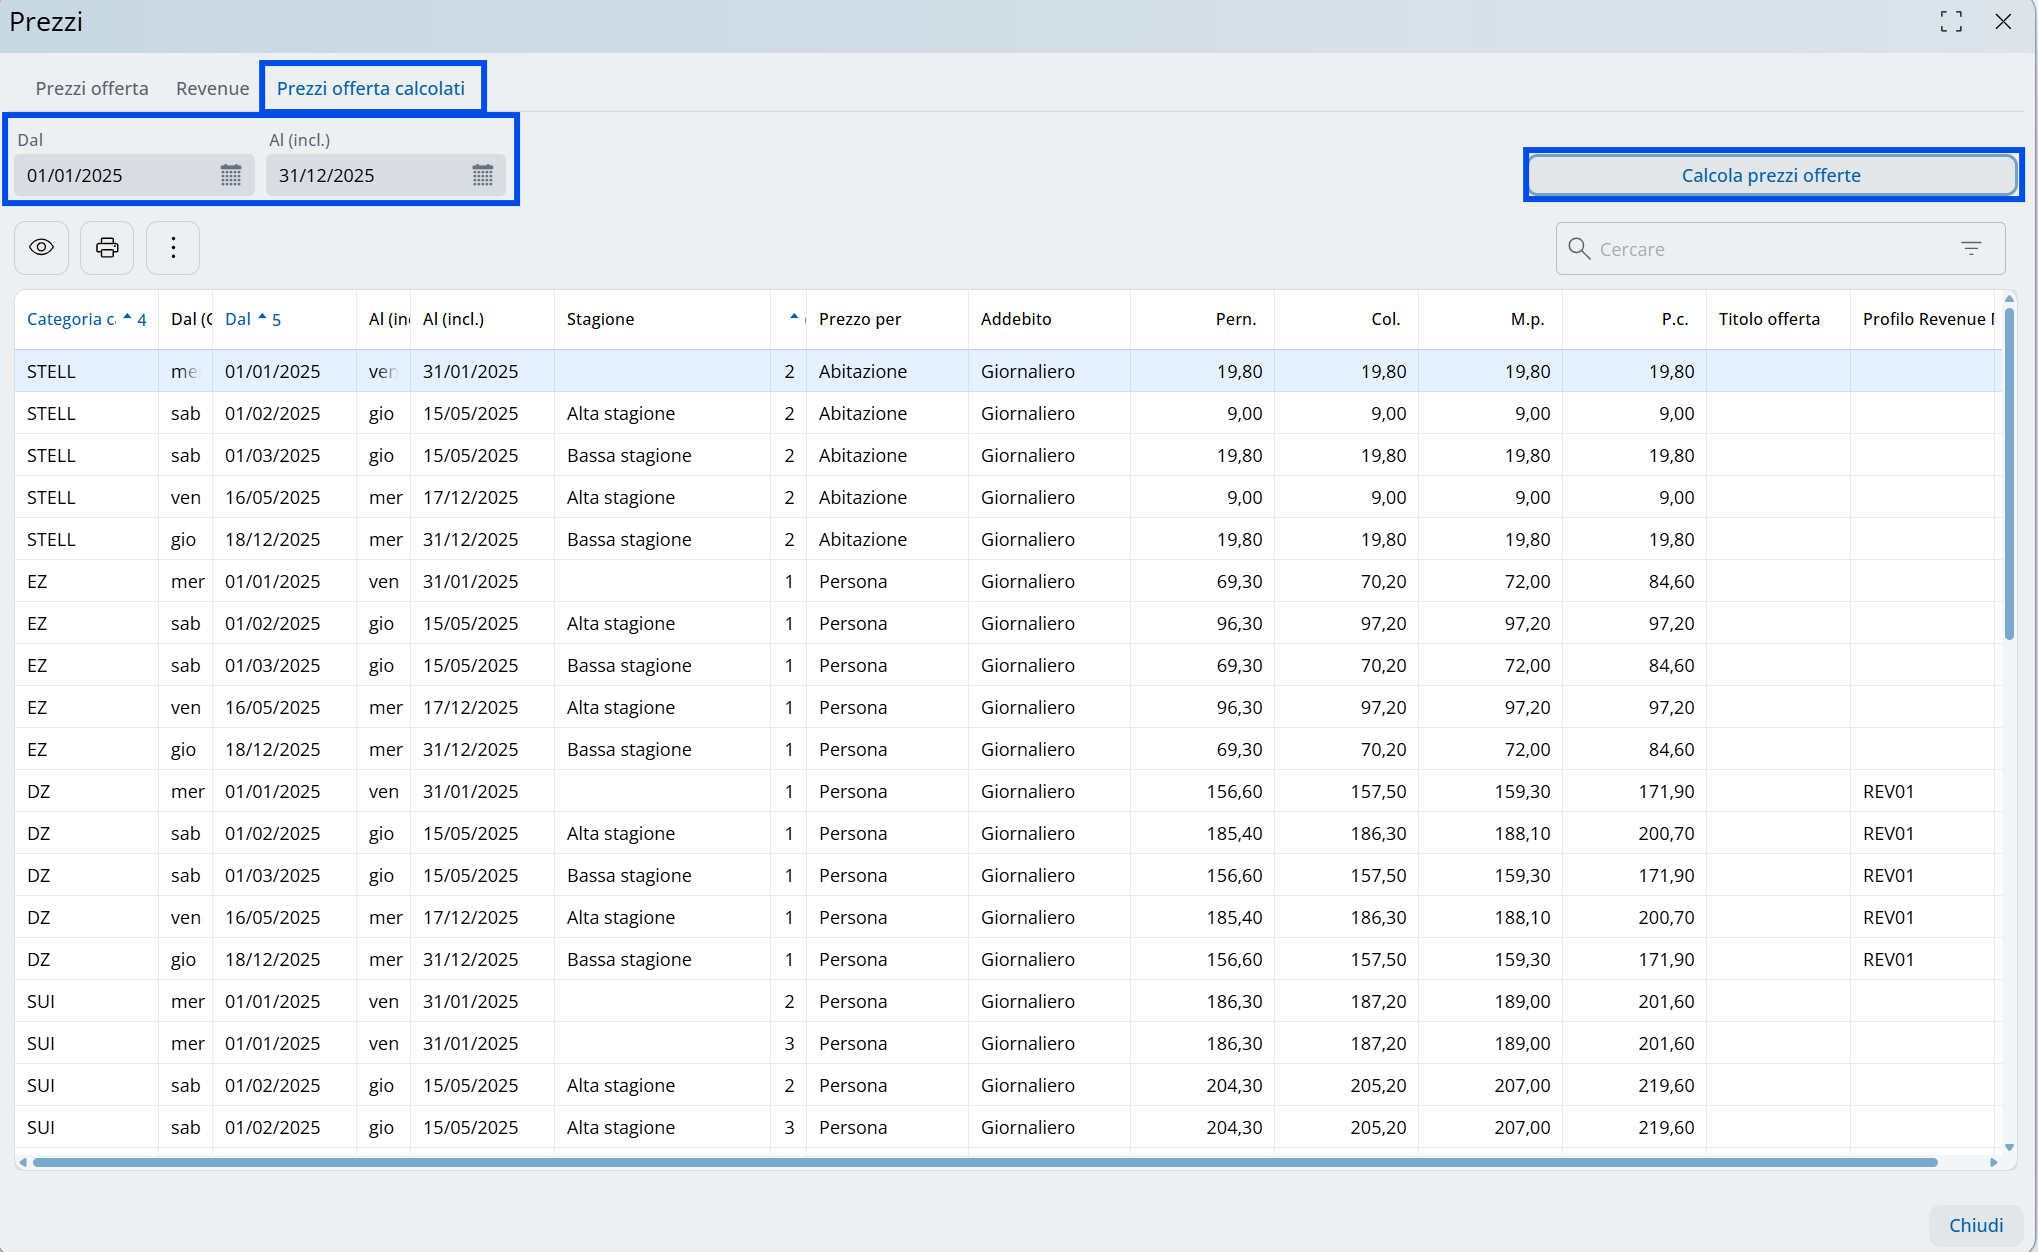
Task: Open calendar picker for Dal date
Action: (x=231, y=176)
